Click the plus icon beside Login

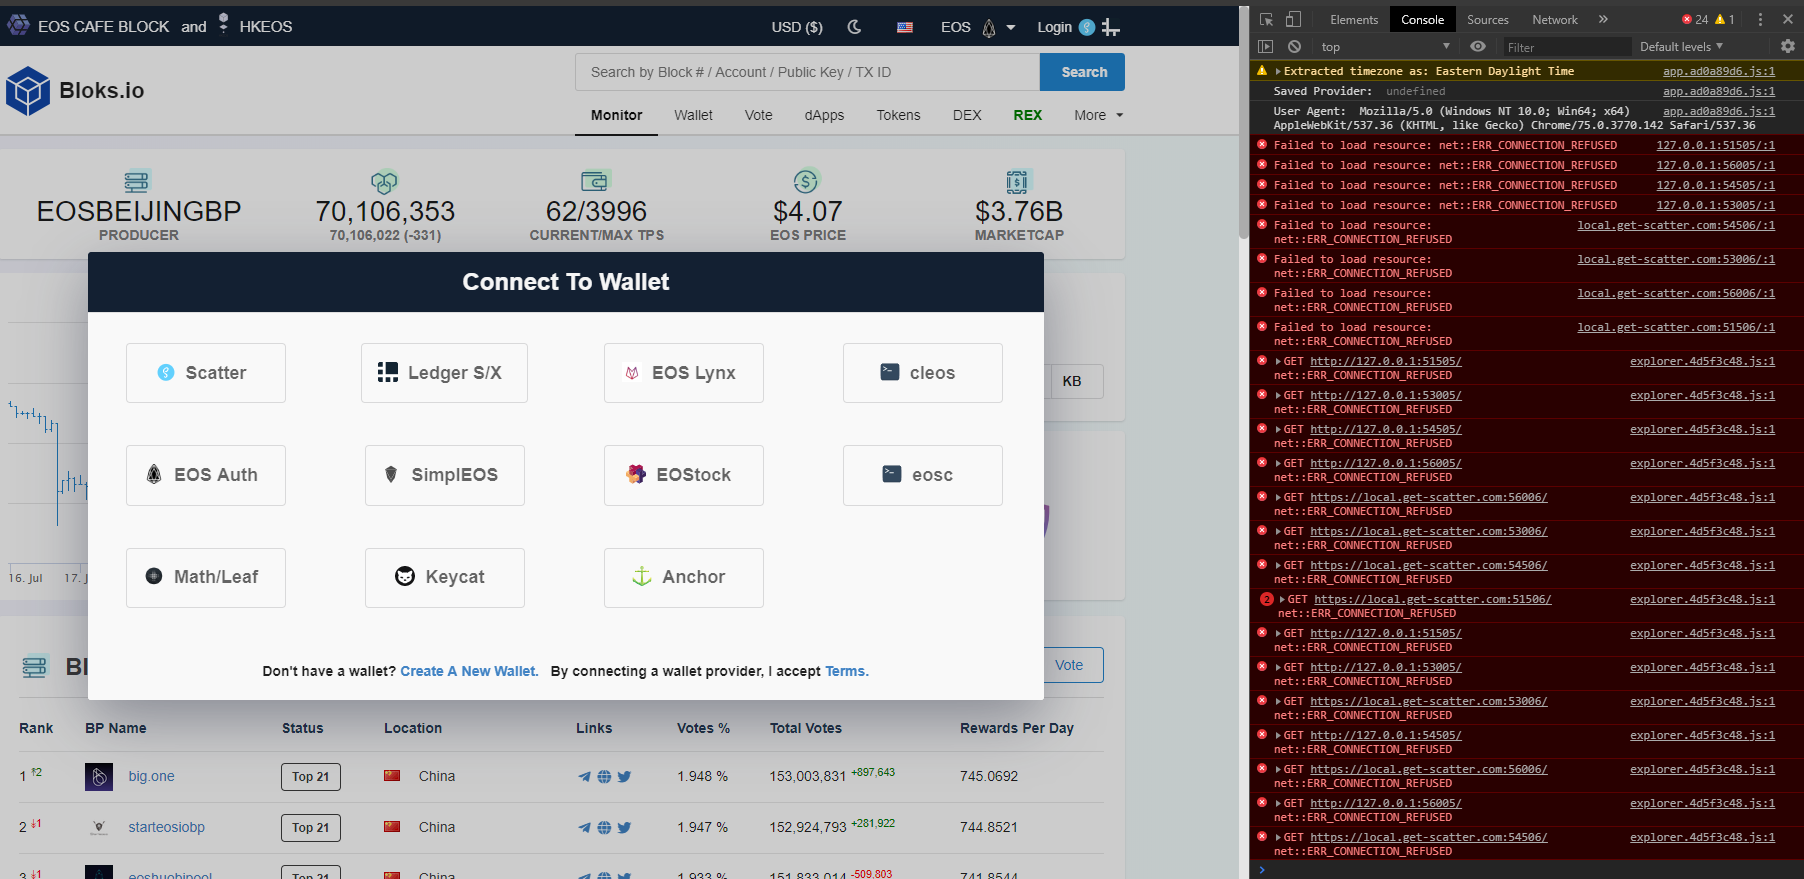1111,27
